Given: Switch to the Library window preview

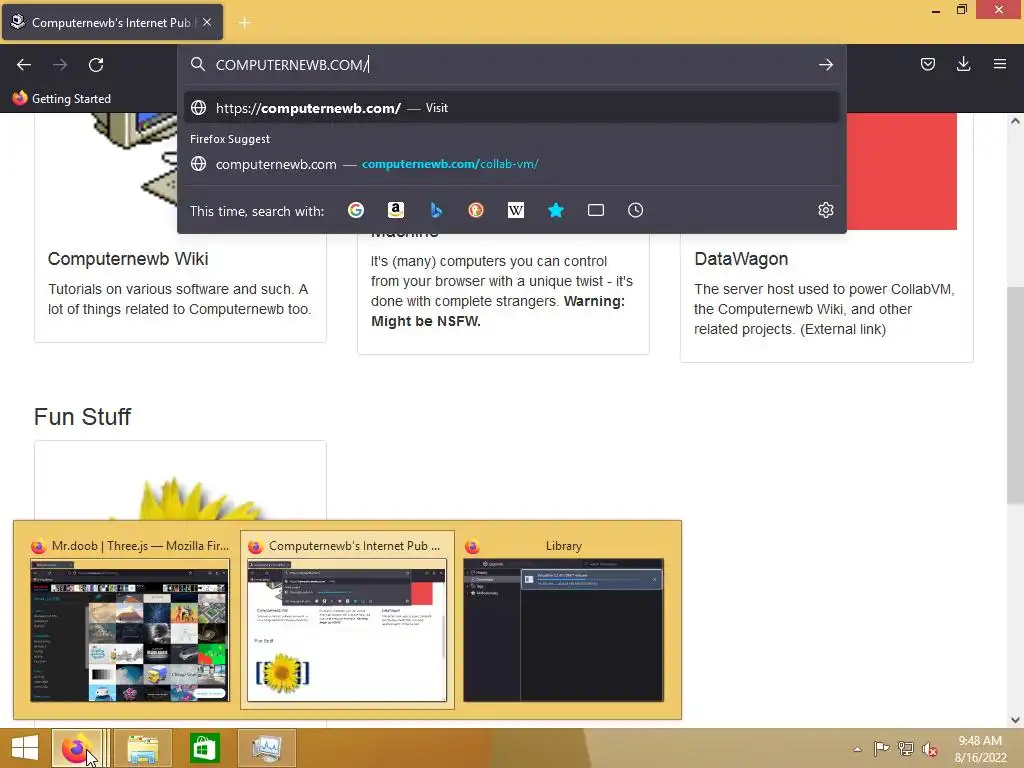Looking at the screenshot, I should tap(564, 619).
